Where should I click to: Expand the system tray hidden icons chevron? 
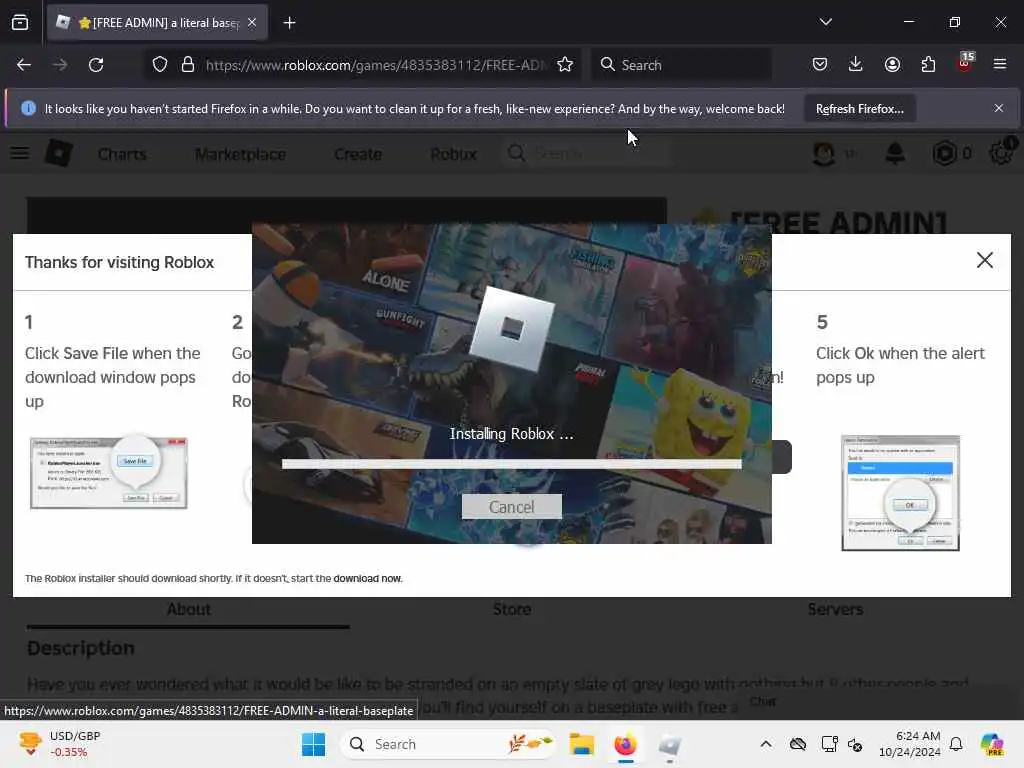pos(765,744)
